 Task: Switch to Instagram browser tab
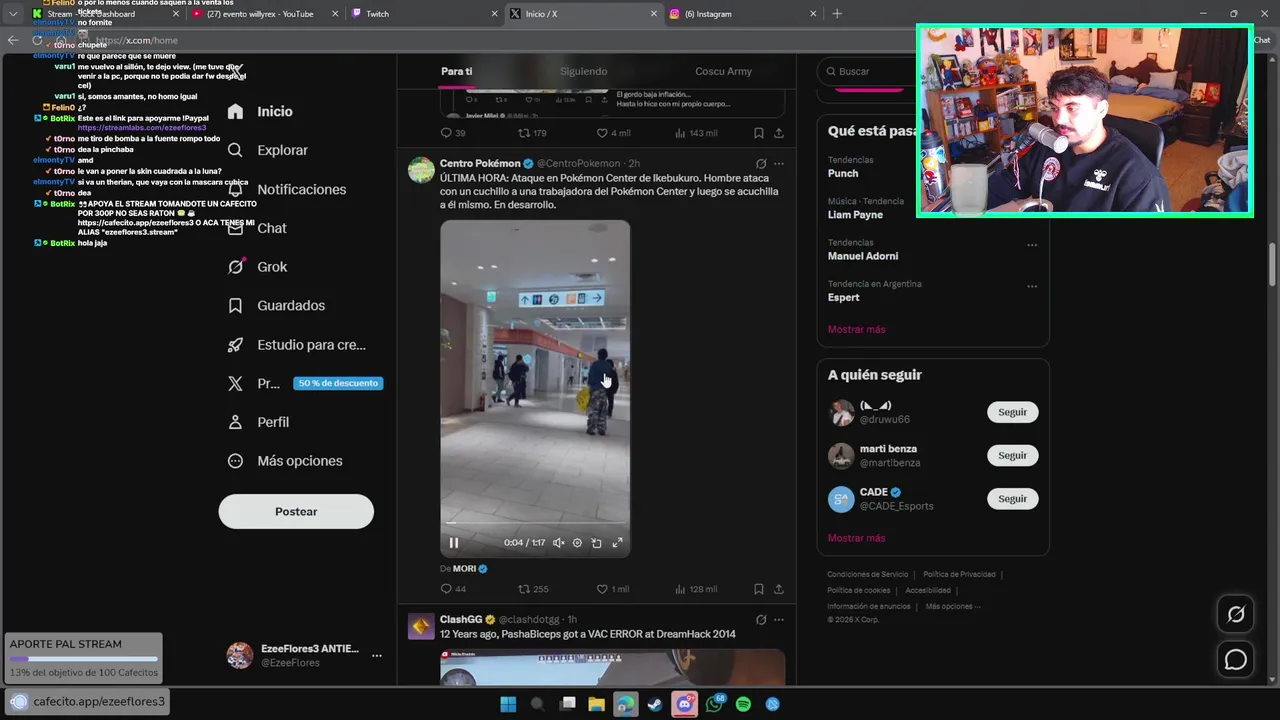pyautogui.click(x=744, y=14)
